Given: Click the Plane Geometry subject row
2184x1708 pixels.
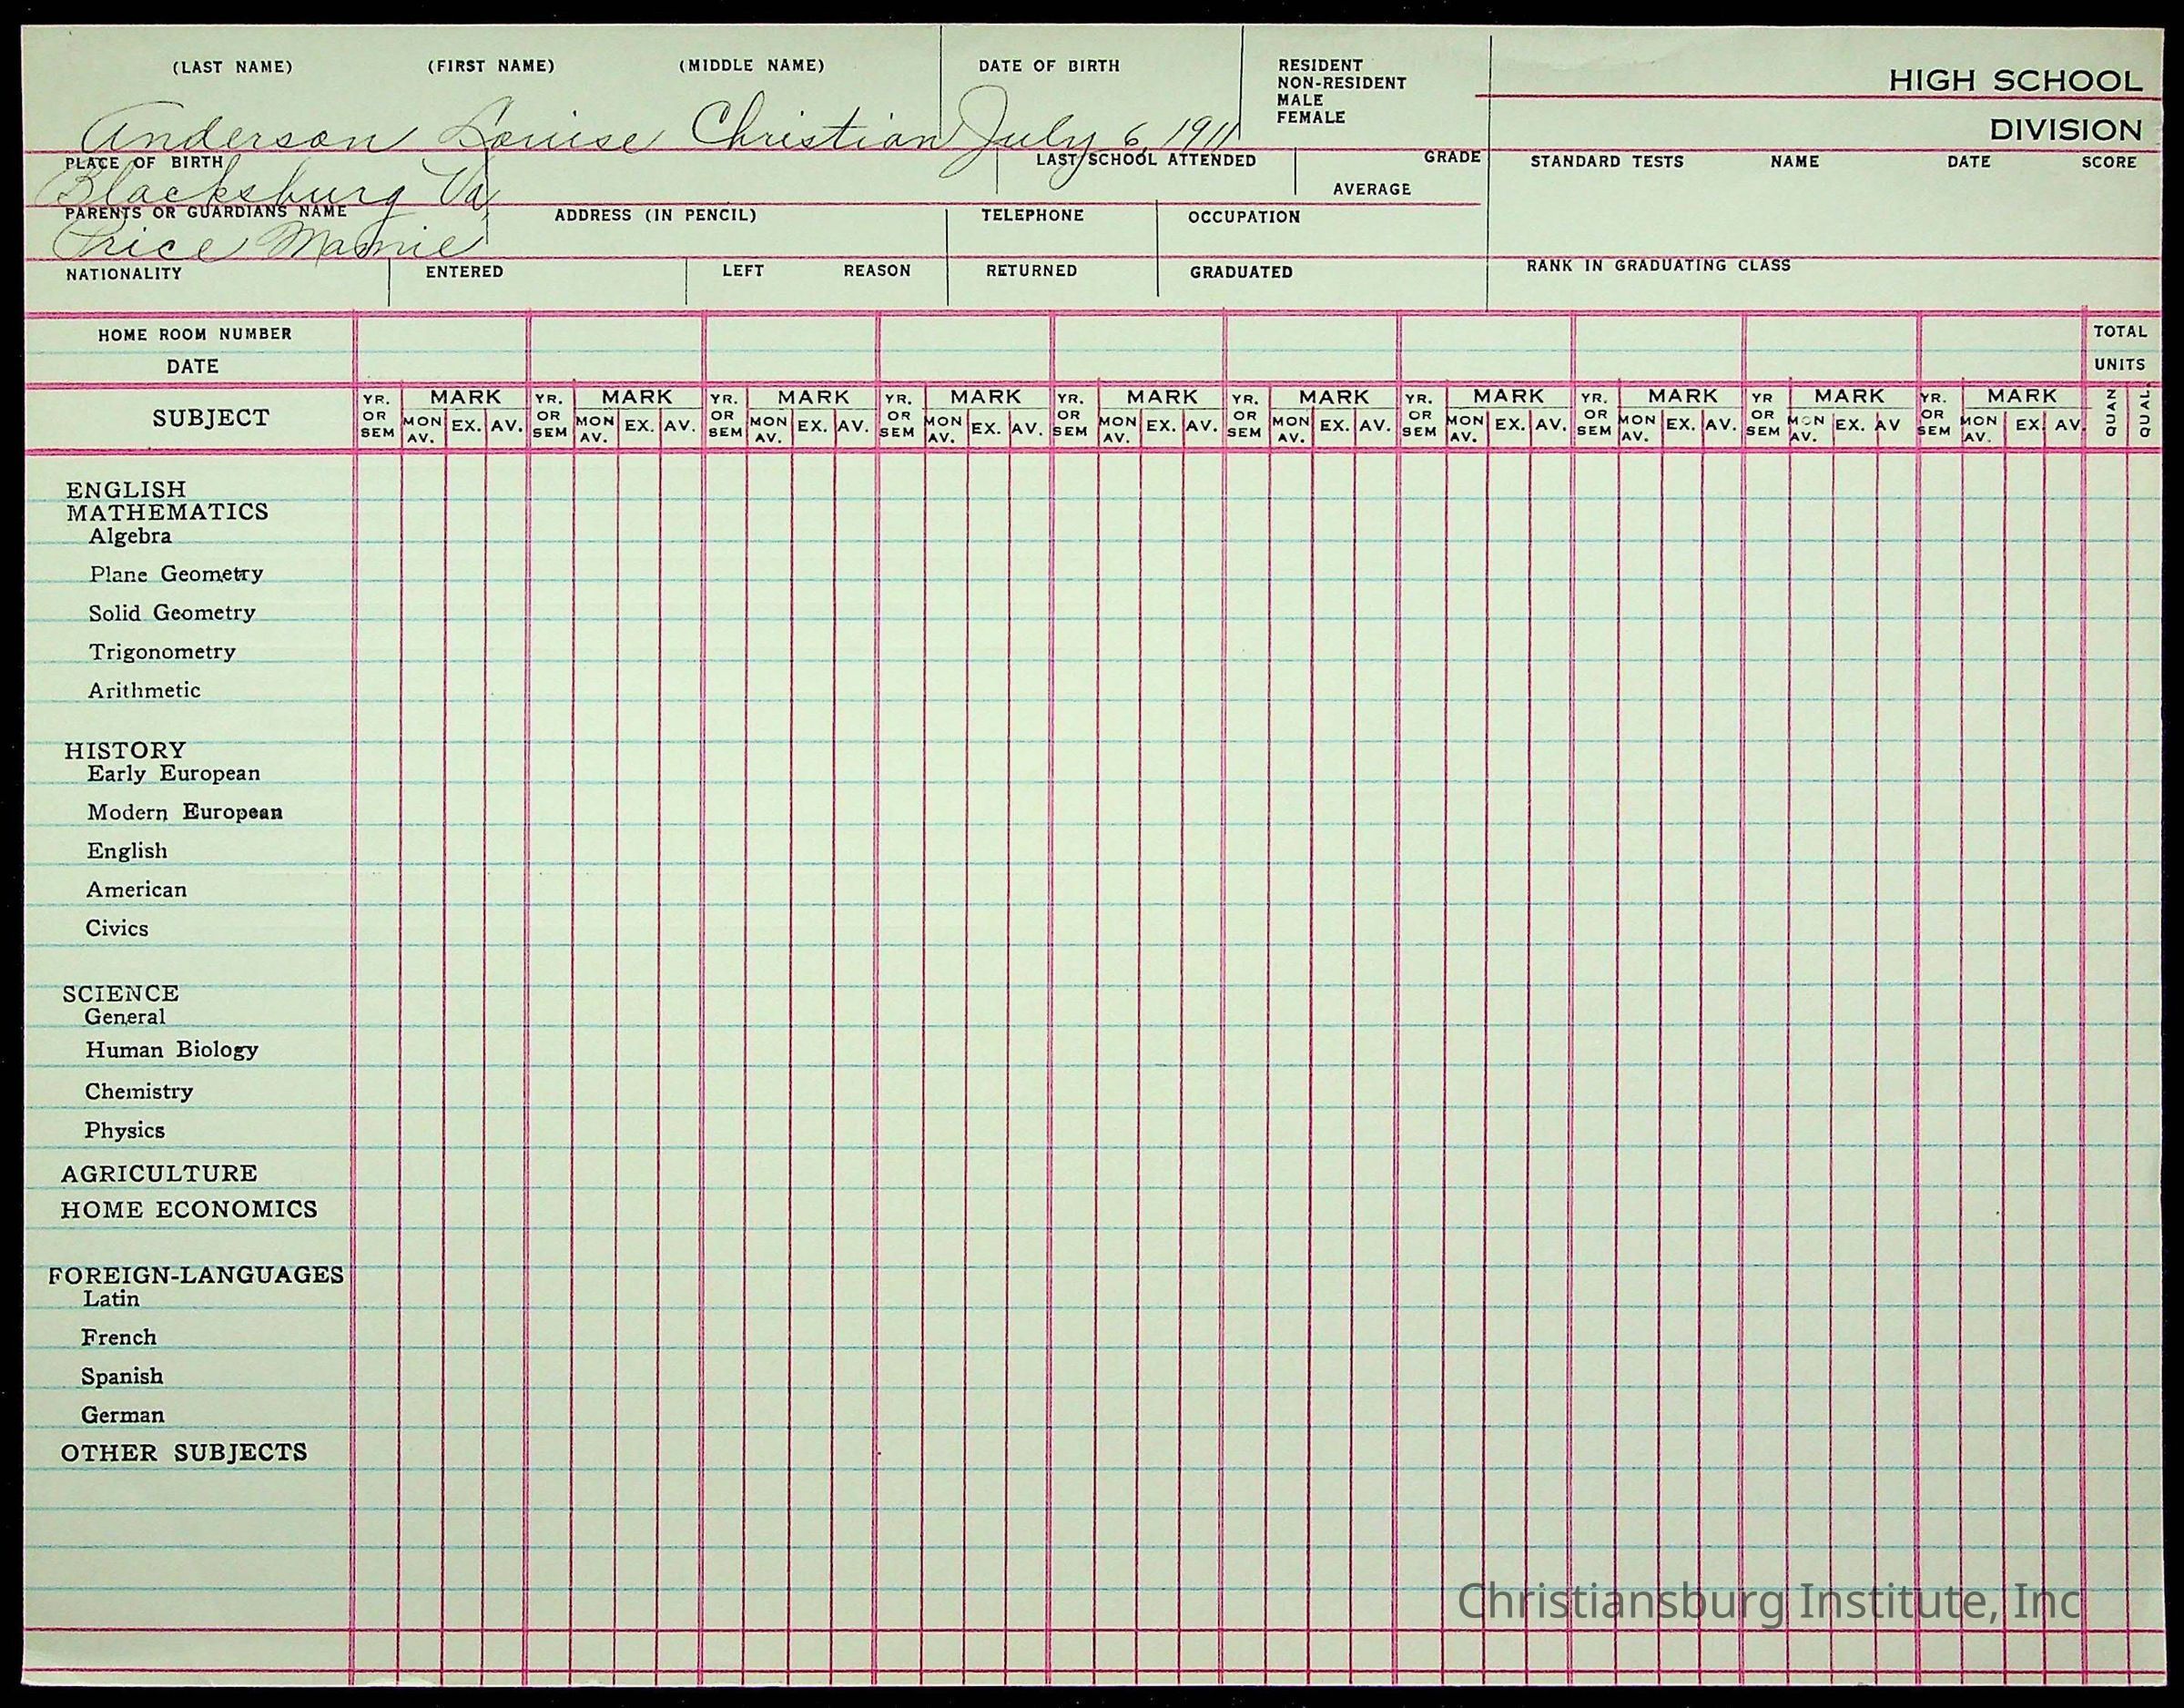Looking at the screenshot, I should pos(176,574).
